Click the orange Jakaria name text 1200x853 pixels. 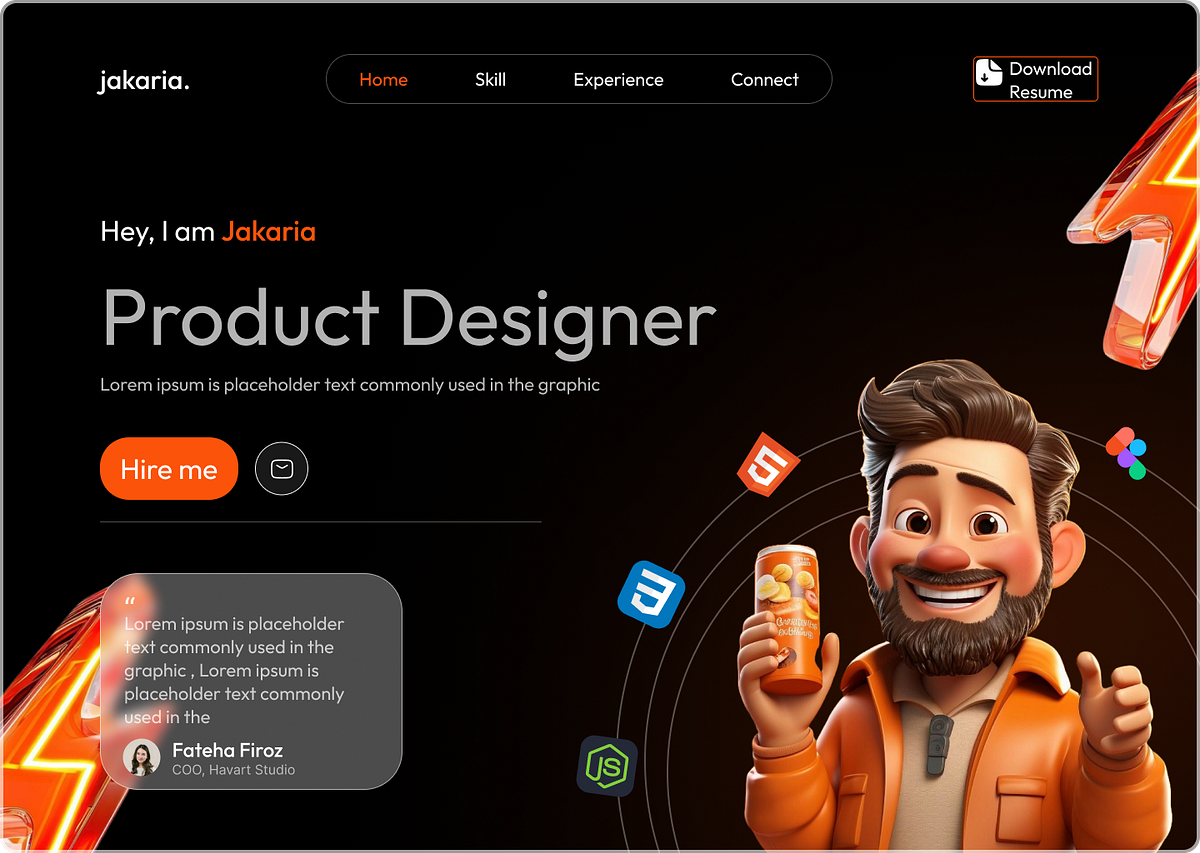(268, 231)
